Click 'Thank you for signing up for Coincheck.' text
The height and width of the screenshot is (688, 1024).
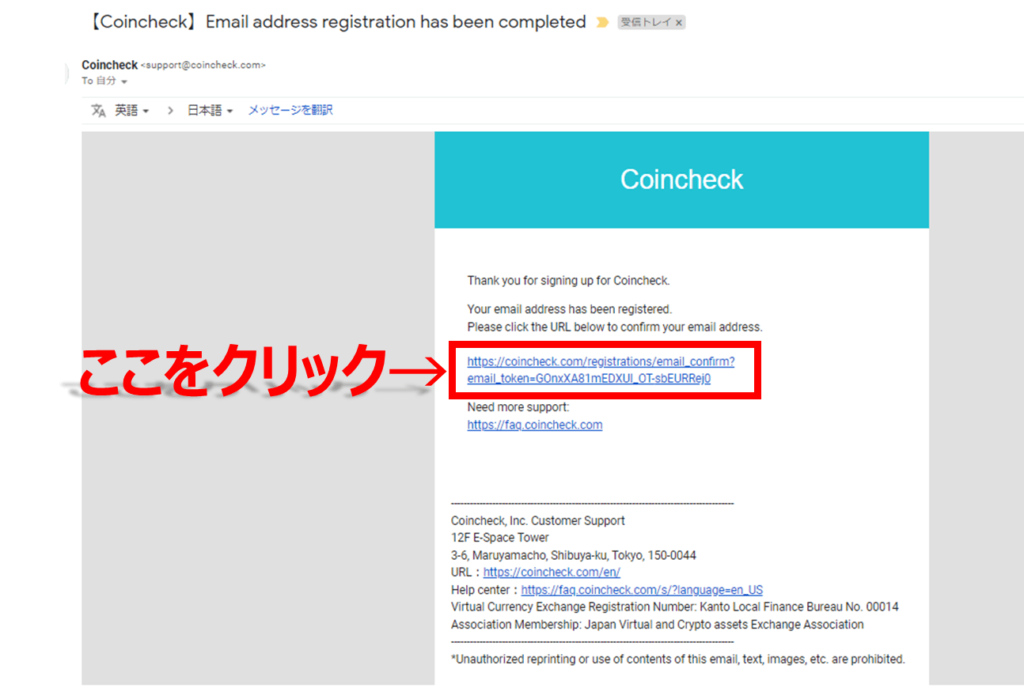(568, 281)
